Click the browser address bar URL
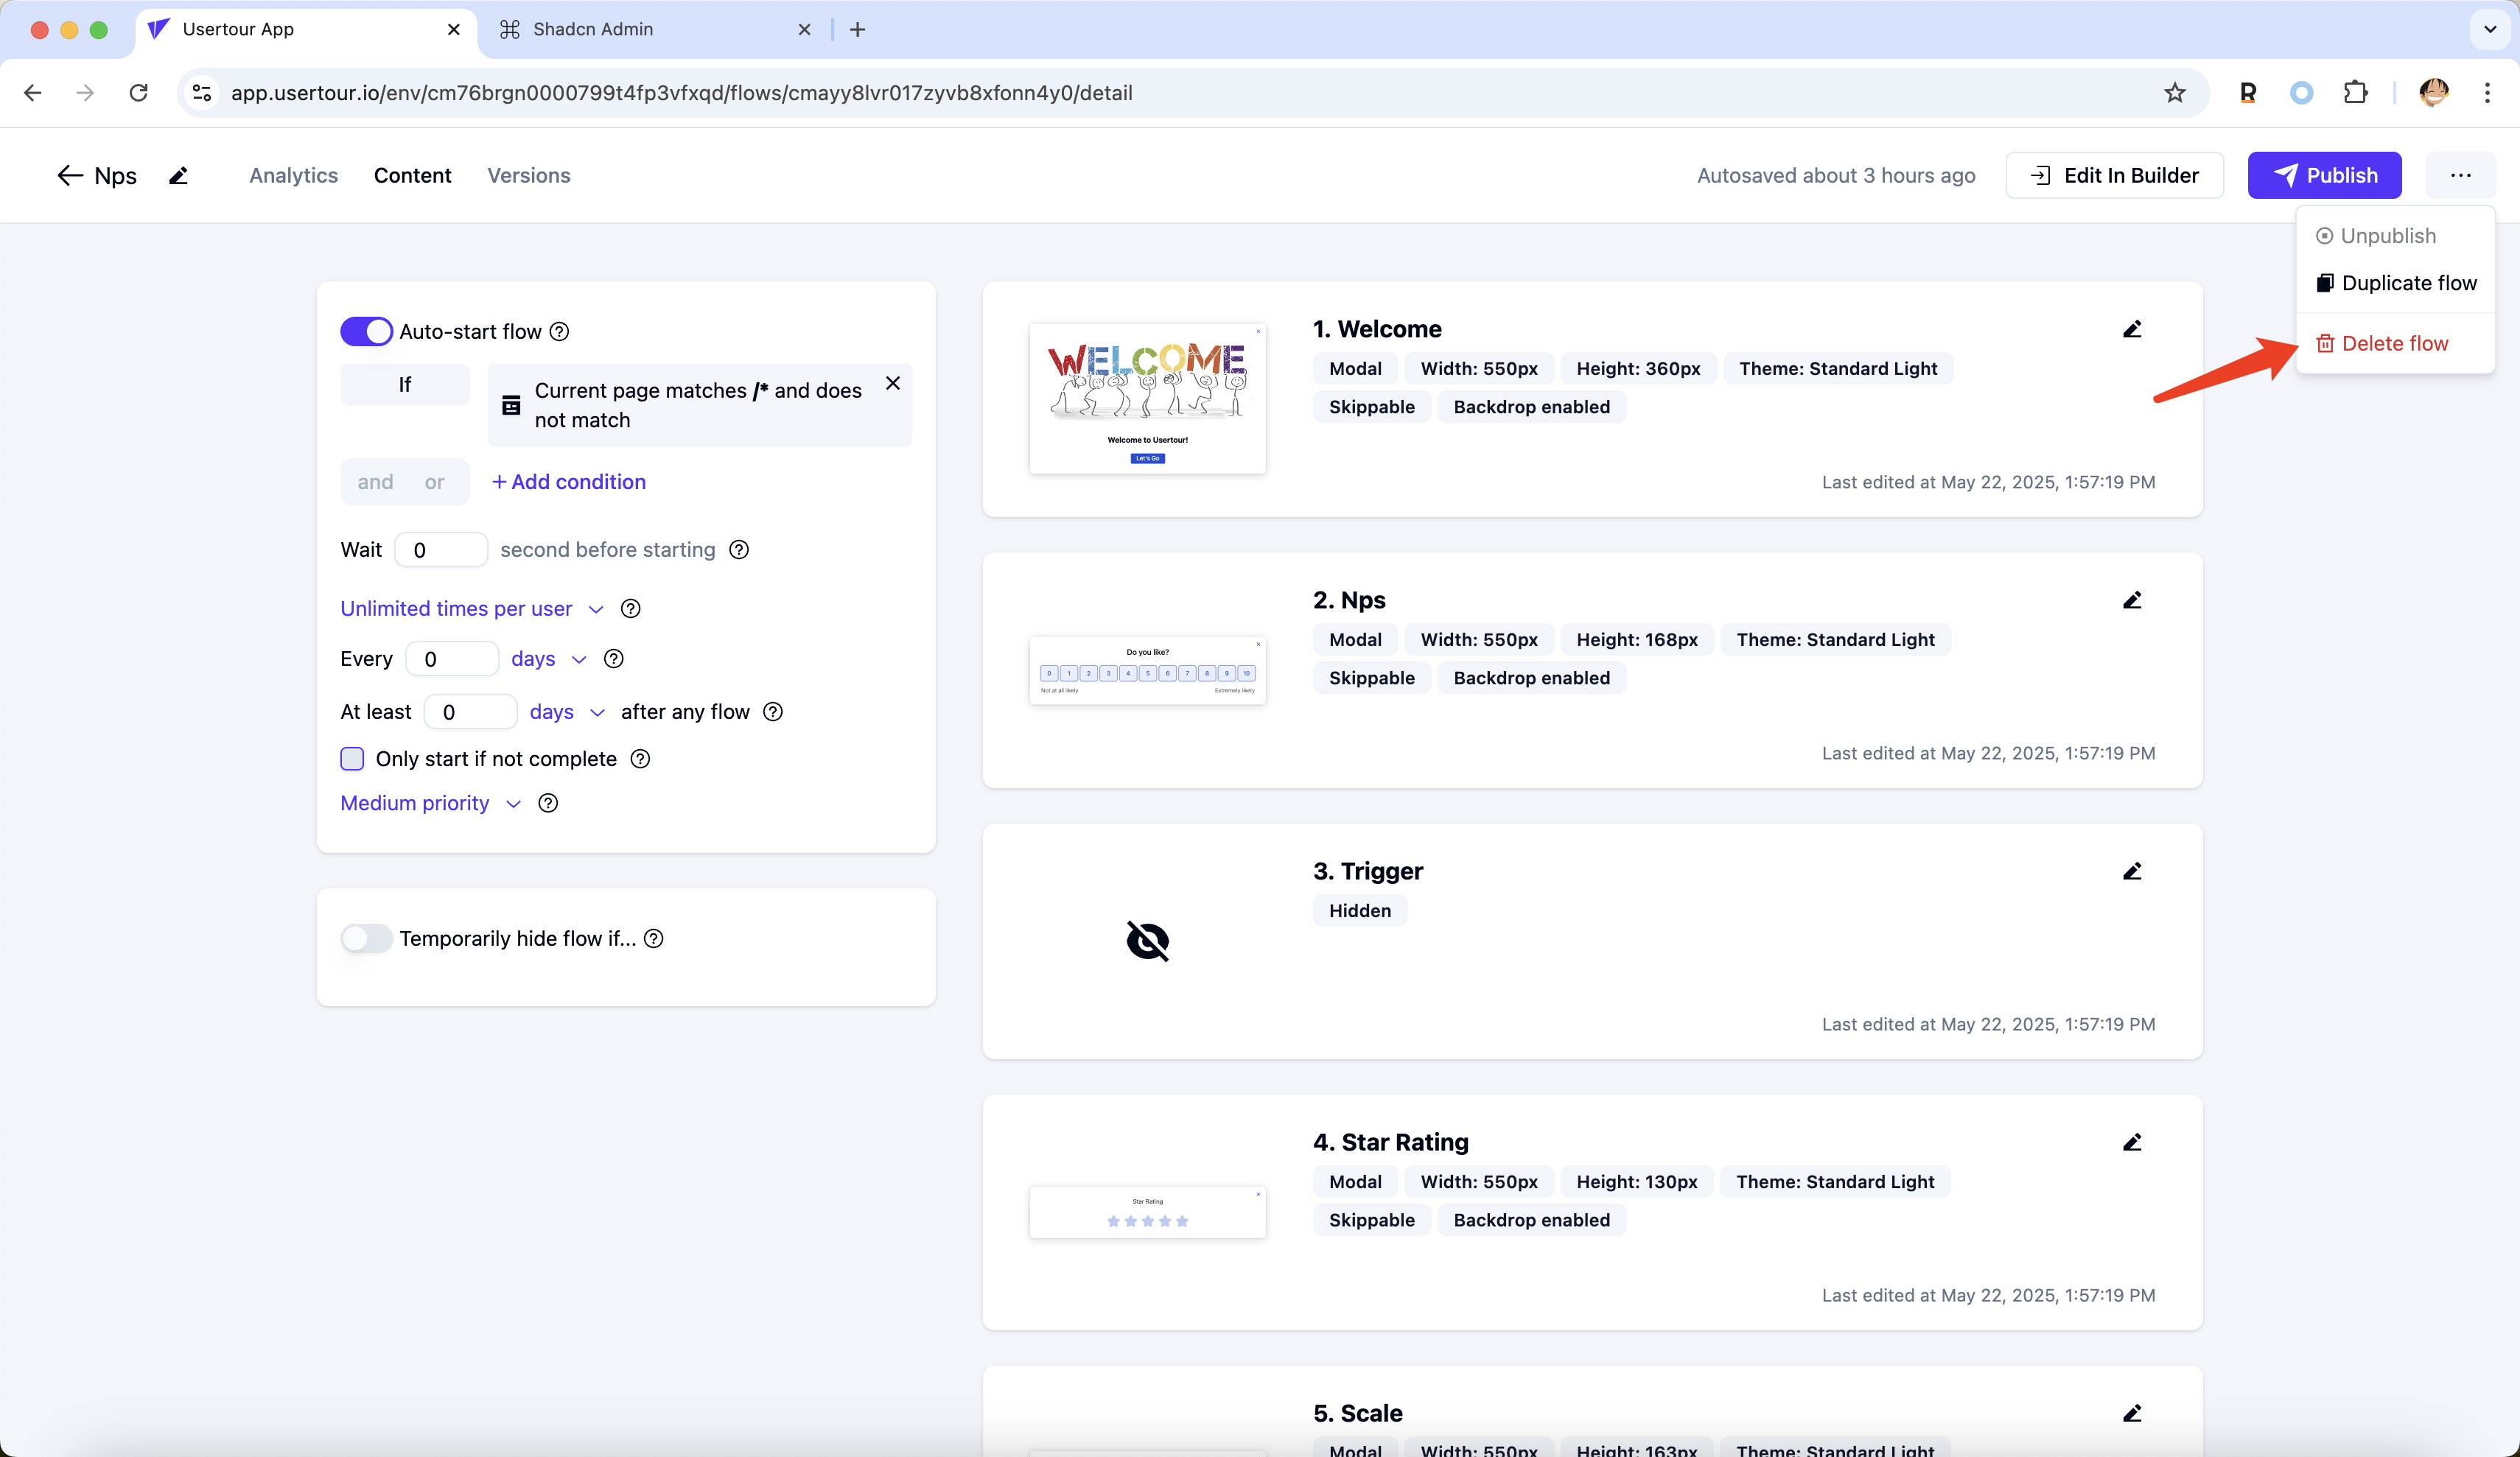 click(x=681, y=93)
